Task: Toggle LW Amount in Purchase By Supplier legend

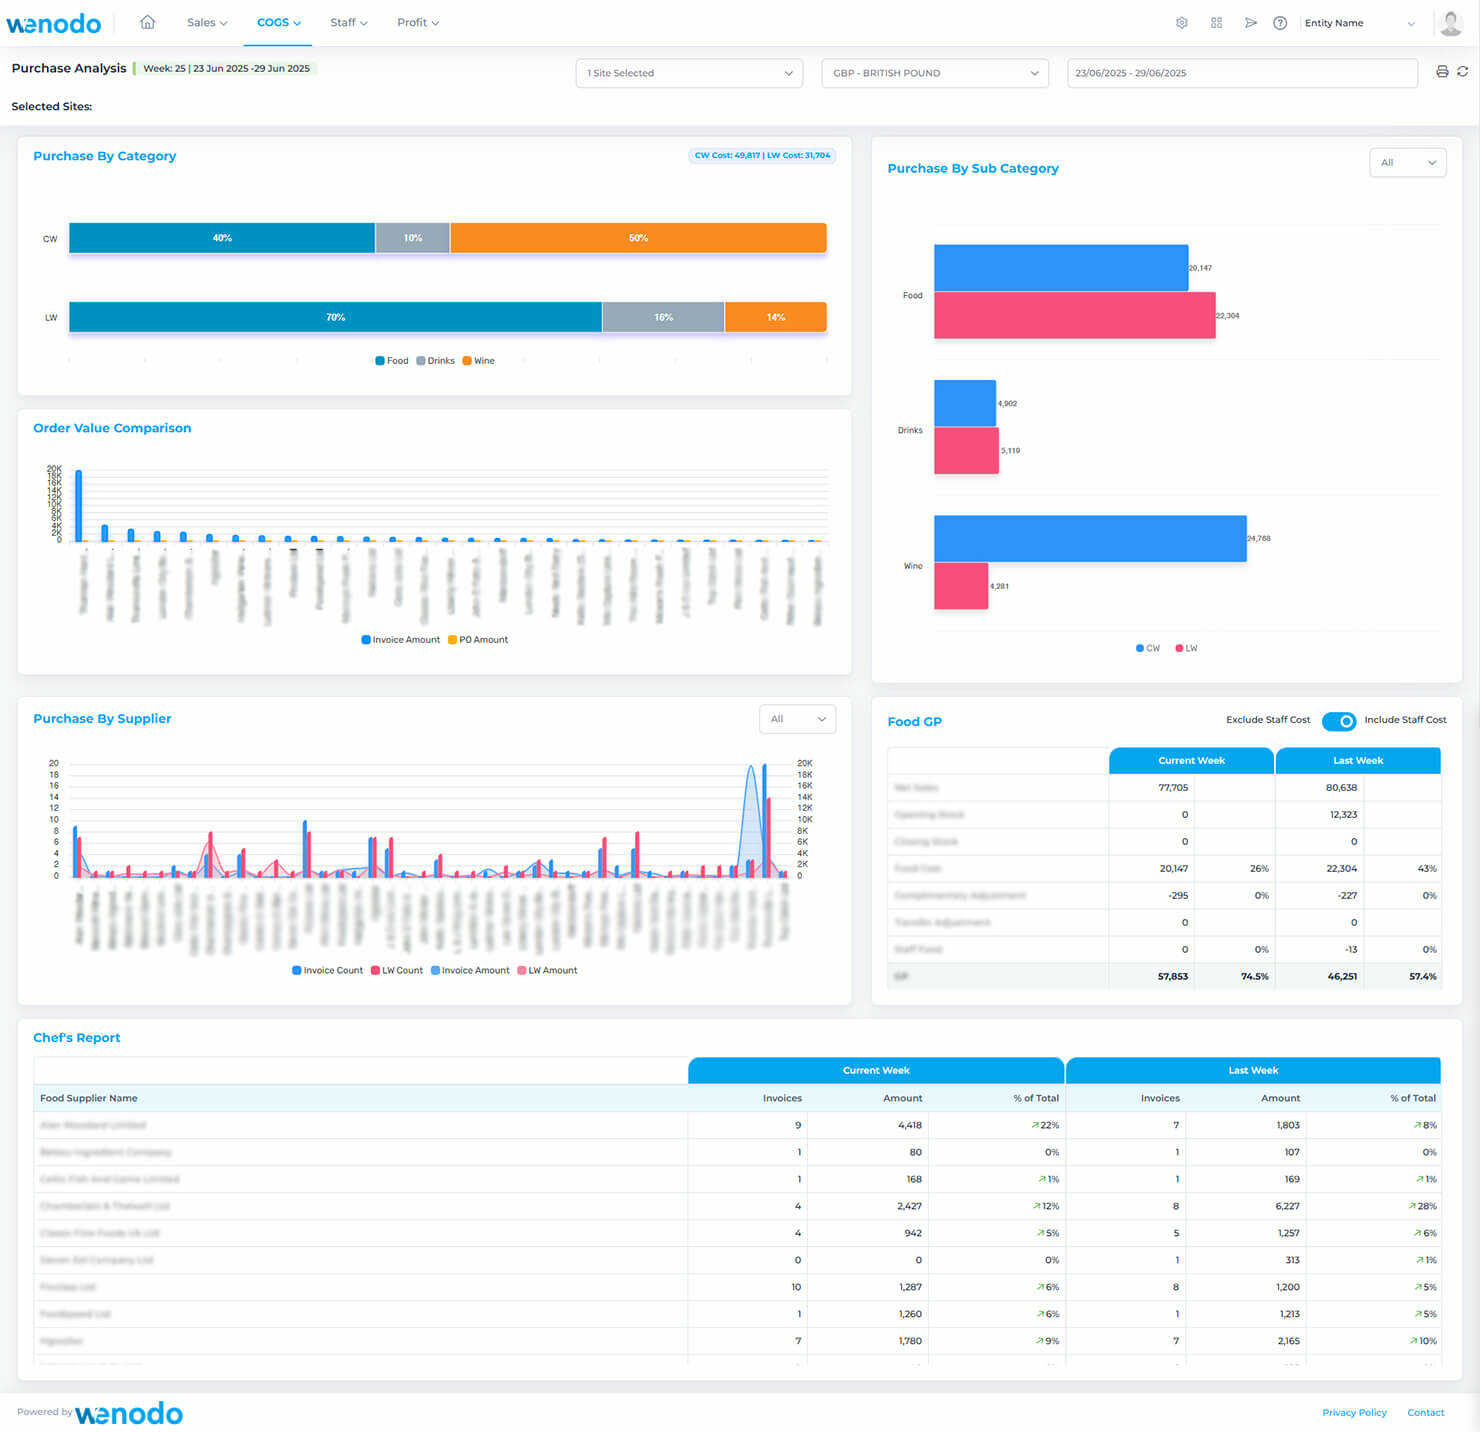Action: point(547,970)
